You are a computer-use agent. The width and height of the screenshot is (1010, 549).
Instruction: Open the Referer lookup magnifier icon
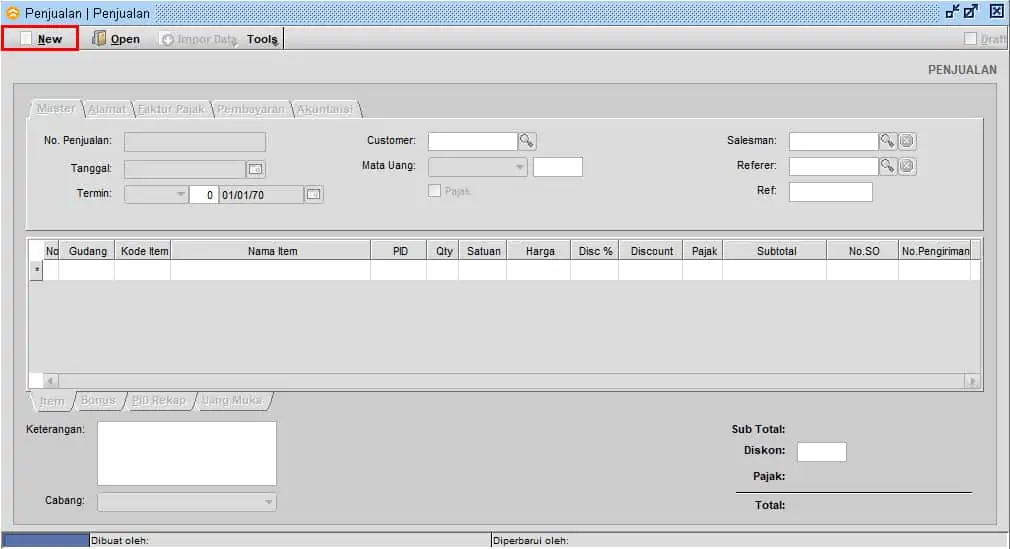(887, 166)
